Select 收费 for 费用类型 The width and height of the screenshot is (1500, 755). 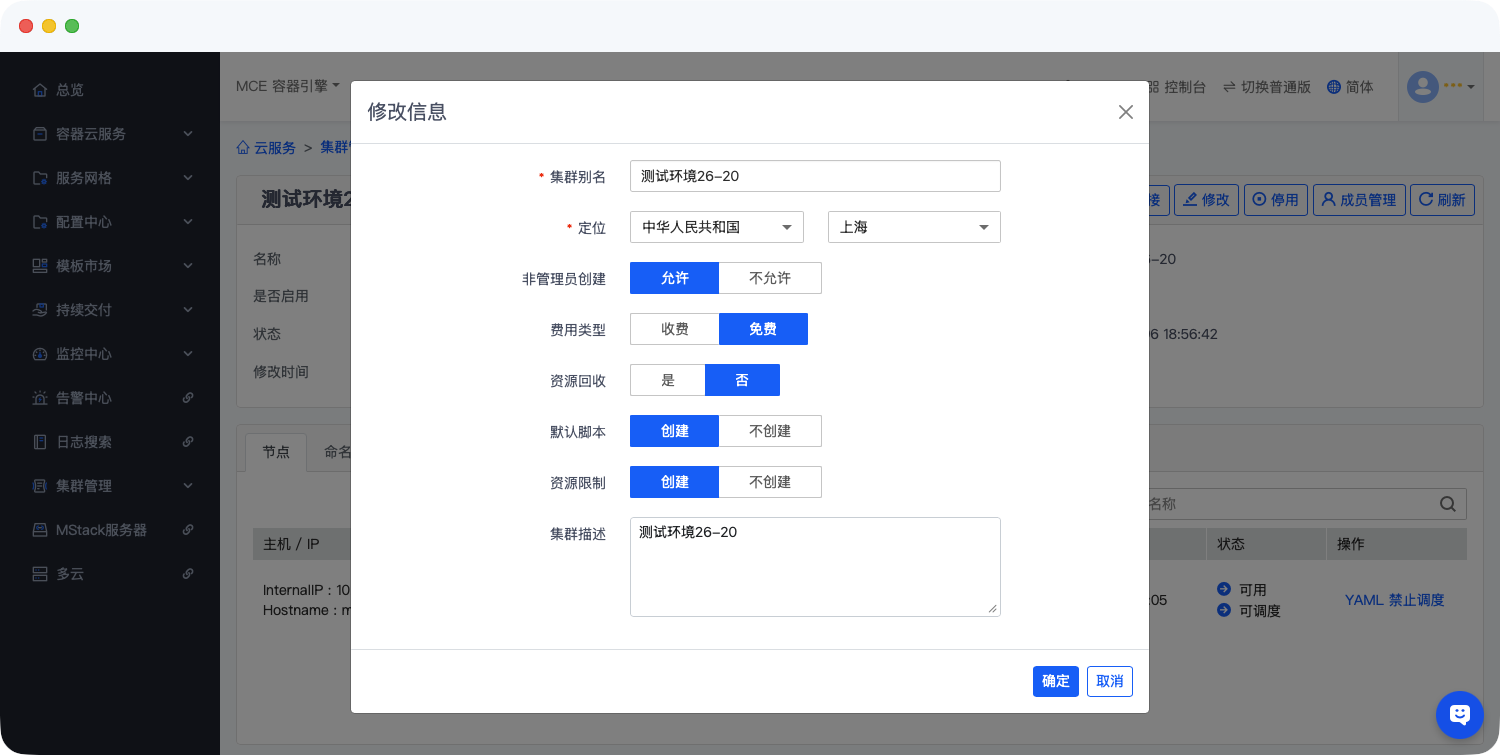[x=674, y=329]
